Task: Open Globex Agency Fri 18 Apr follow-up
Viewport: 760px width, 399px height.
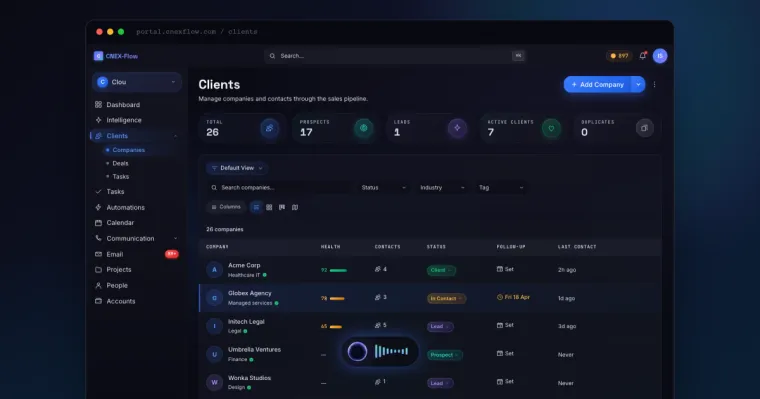Action: [x=513, y=297]
